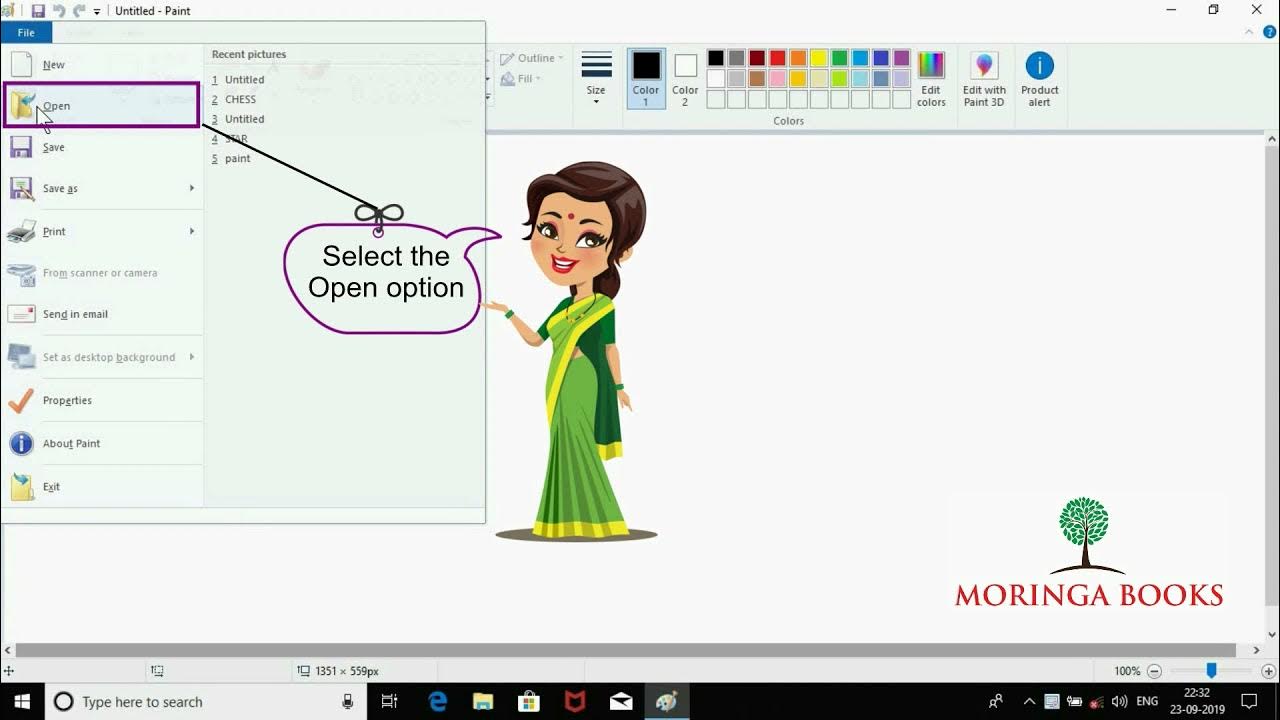This screenshot has height=720, width=1280.
Task: Click the Paint icon on the taskbar
Action: pyautogui.click(x=666, y=701)
